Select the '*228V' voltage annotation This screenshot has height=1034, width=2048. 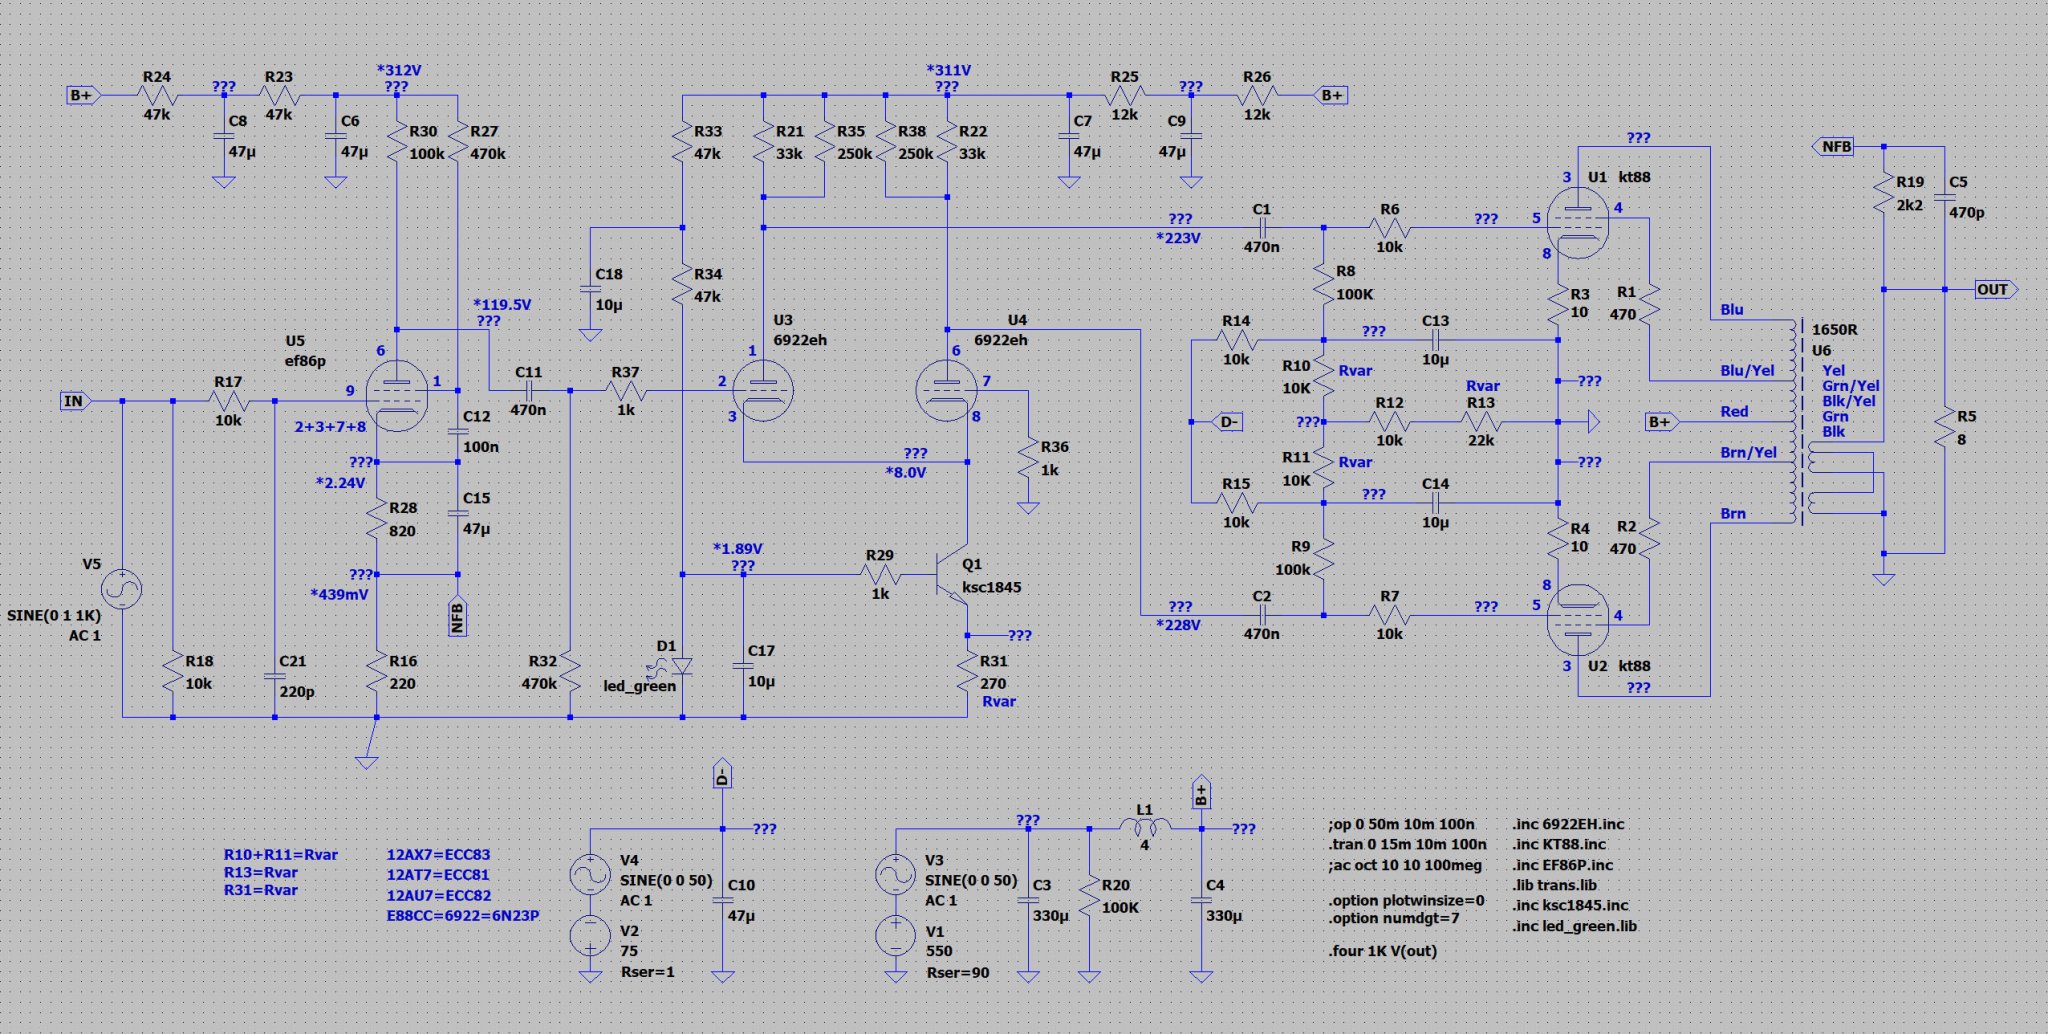tap(1178, 625)
